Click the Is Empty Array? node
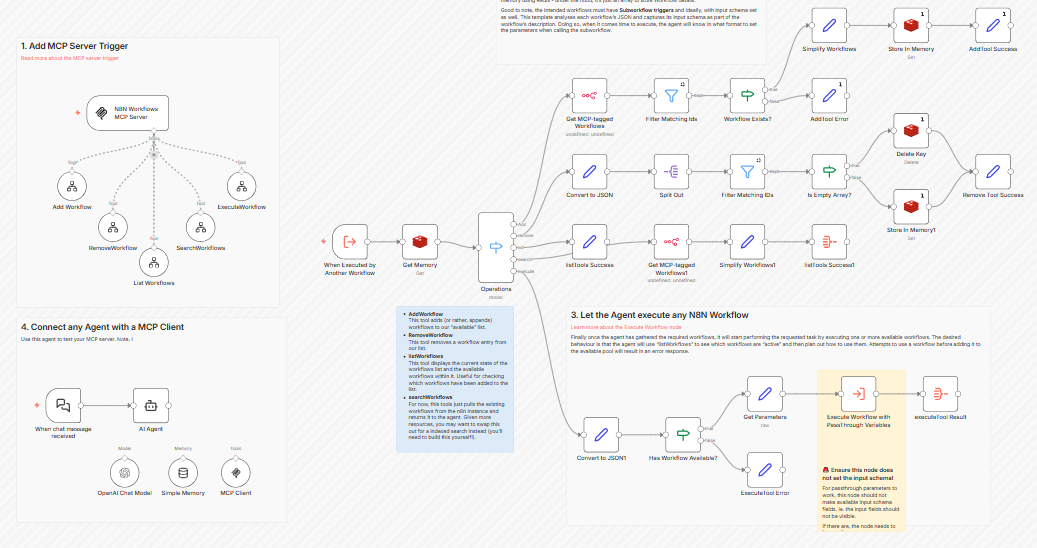Image resolution: width=1037 pixels, height=548 pixels. 829,172
